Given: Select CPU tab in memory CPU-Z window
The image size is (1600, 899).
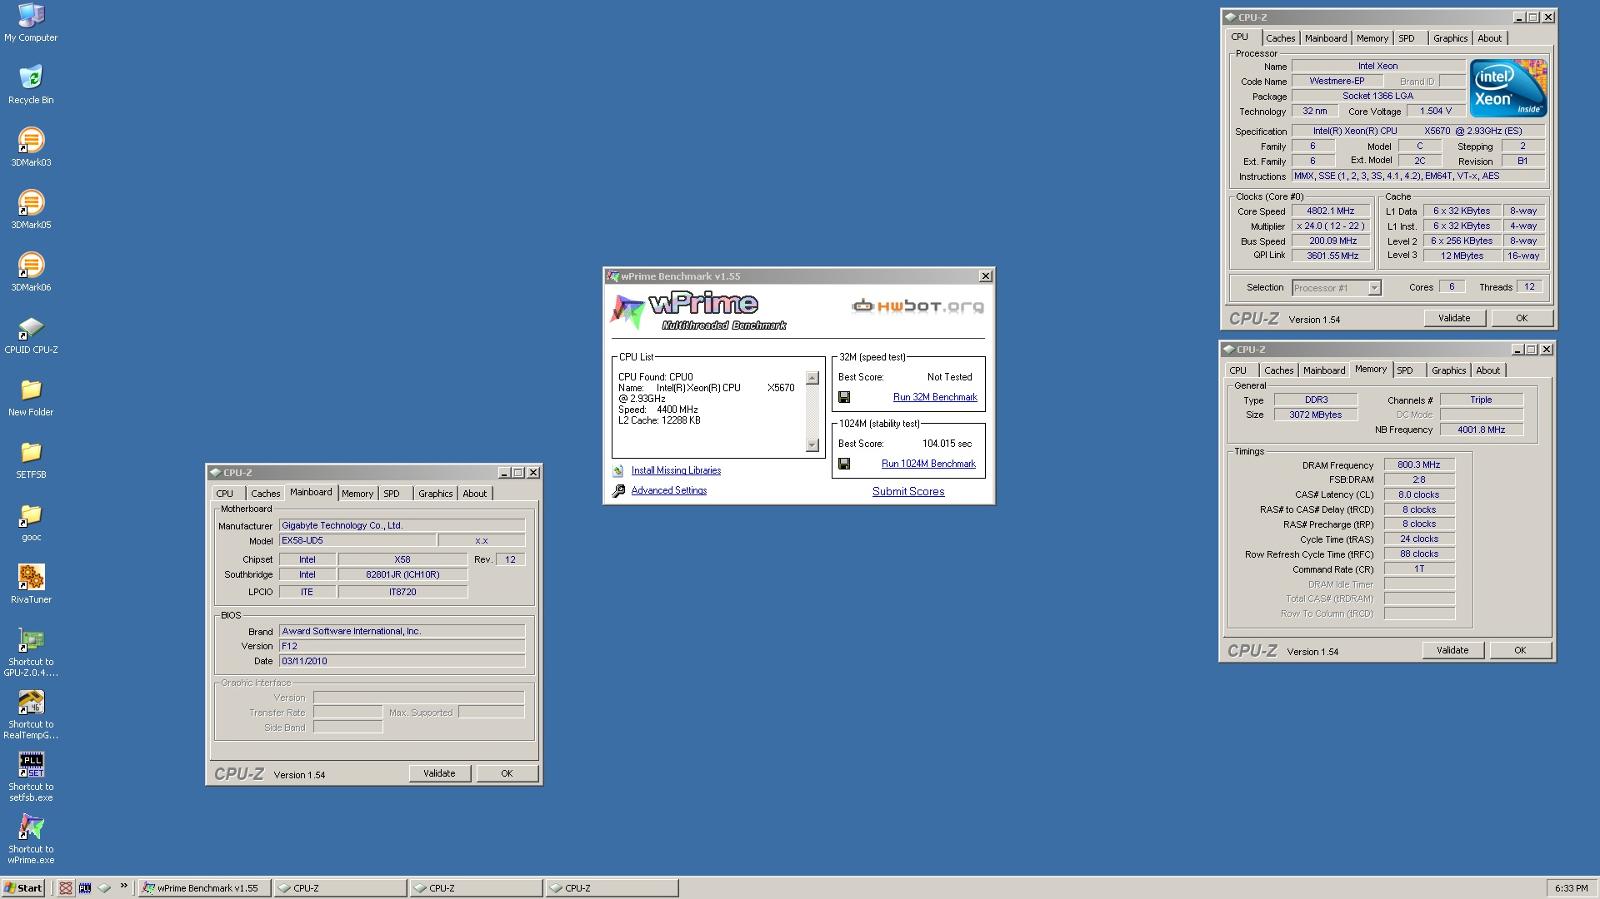Looking at the screenshot, I should click(x=1238, y=371).
